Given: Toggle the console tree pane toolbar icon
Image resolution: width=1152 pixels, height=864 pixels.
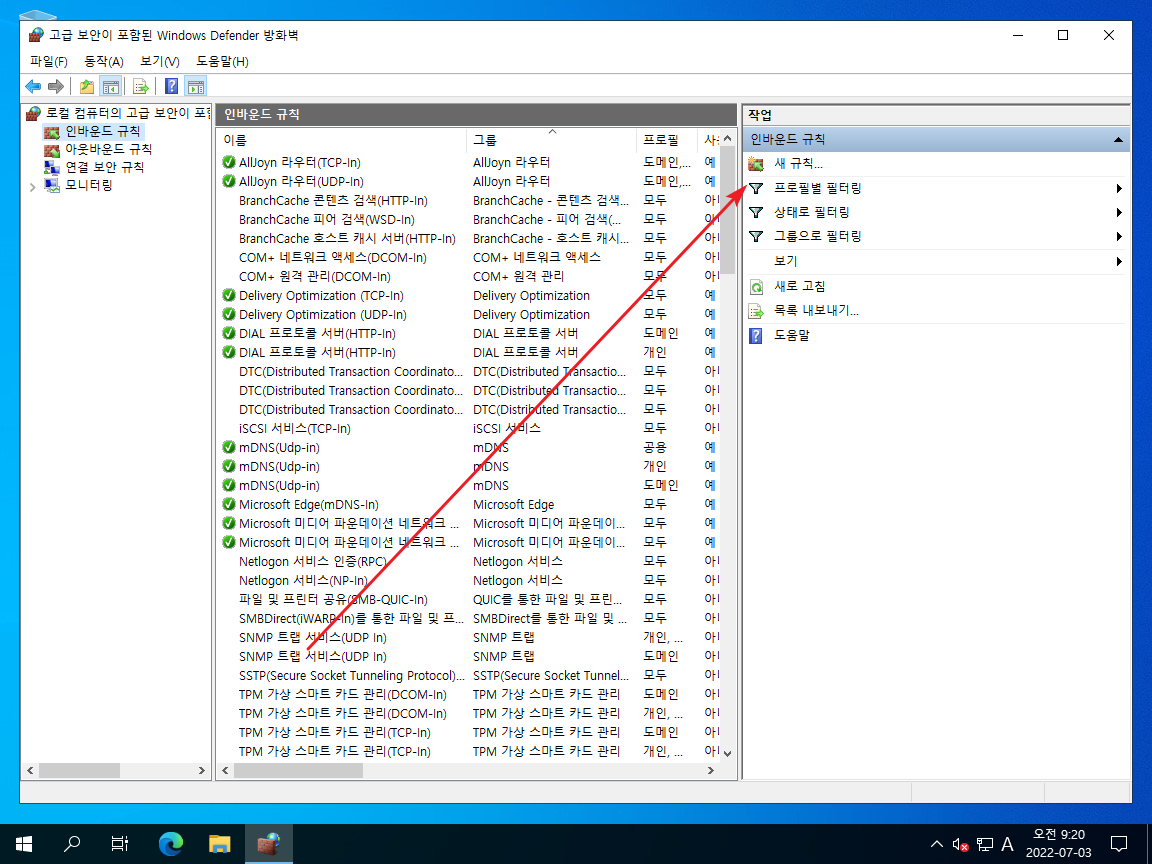Looking at the screenshot, I should [111, 87].
